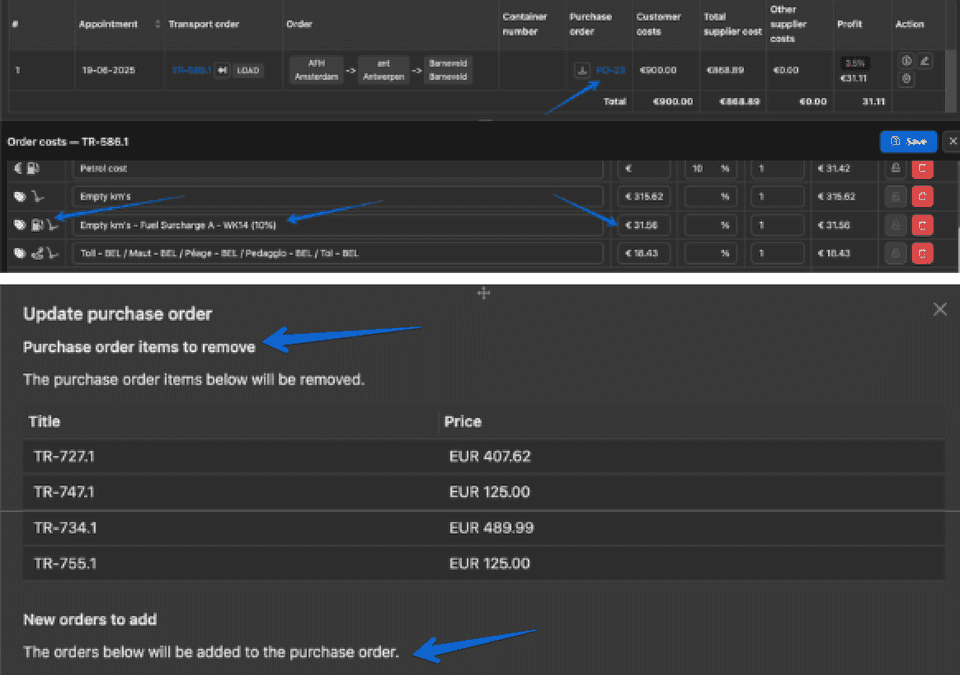This screenshot has height=675, width=960.
Task: Click the Price column header
Action: [463, 421]
